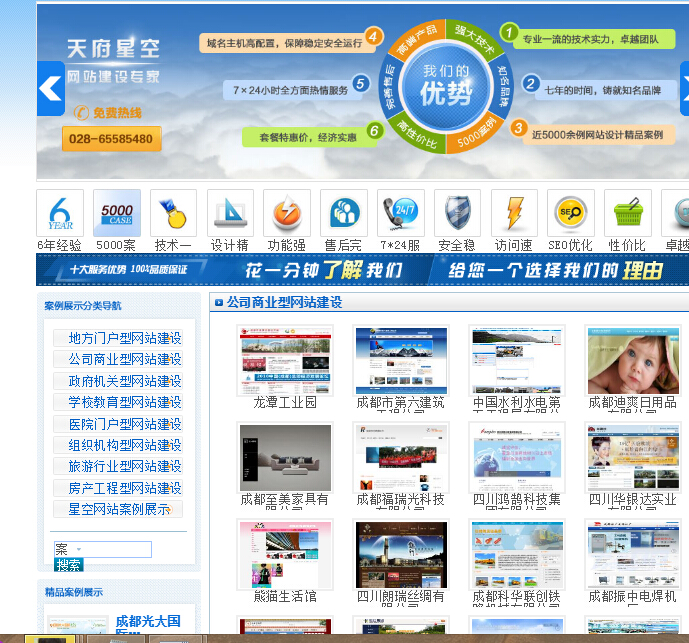This screenshot has height=643, width=689.
Task: Click the 我们的优势 center circle
Action: [446, 87]
